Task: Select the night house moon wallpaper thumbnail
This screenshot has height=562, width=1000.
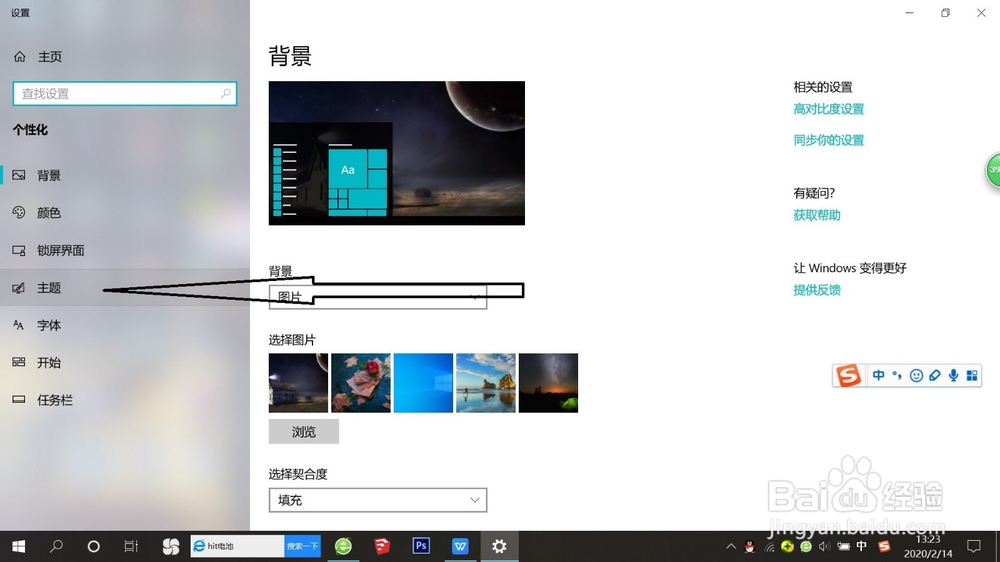Action: 298,383
